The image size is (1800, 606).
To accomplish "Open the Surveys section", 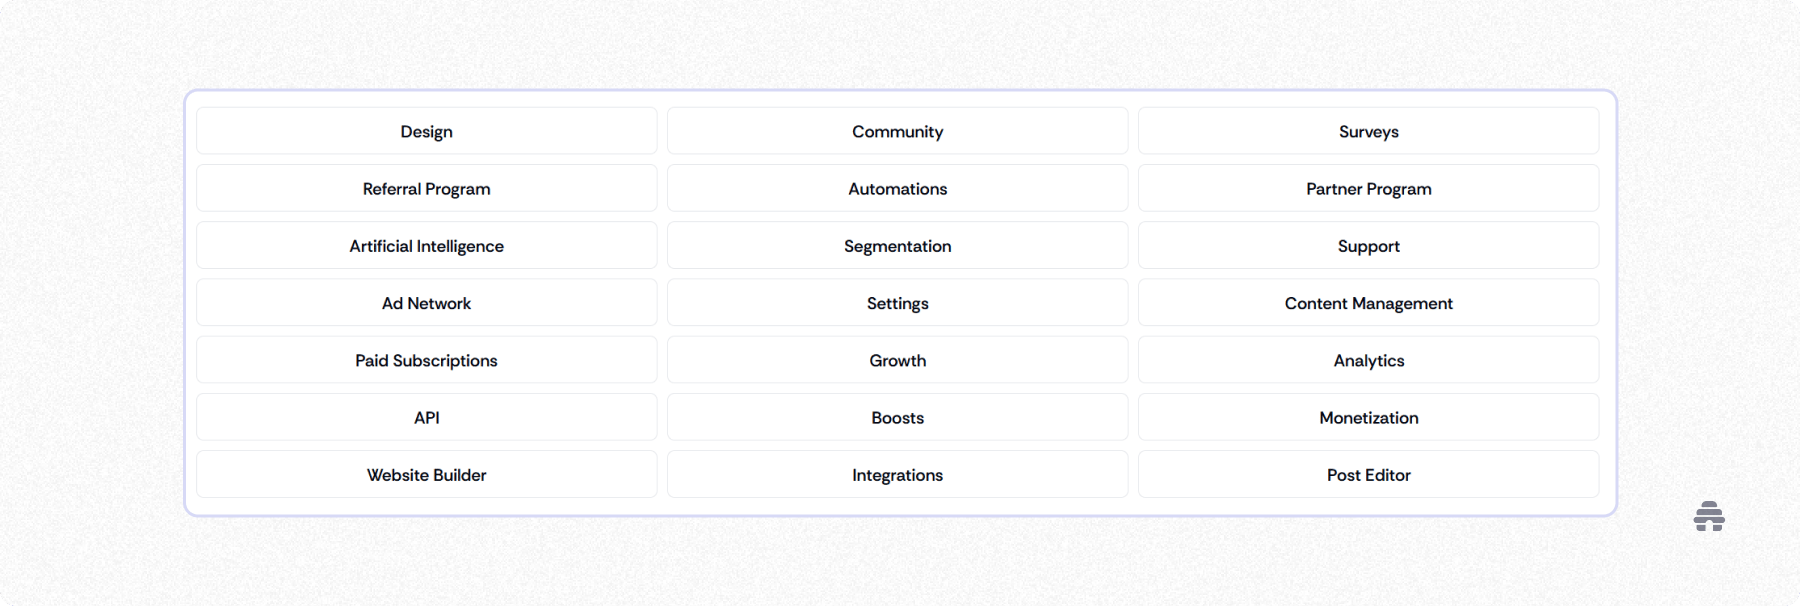I will [1368, 130].
